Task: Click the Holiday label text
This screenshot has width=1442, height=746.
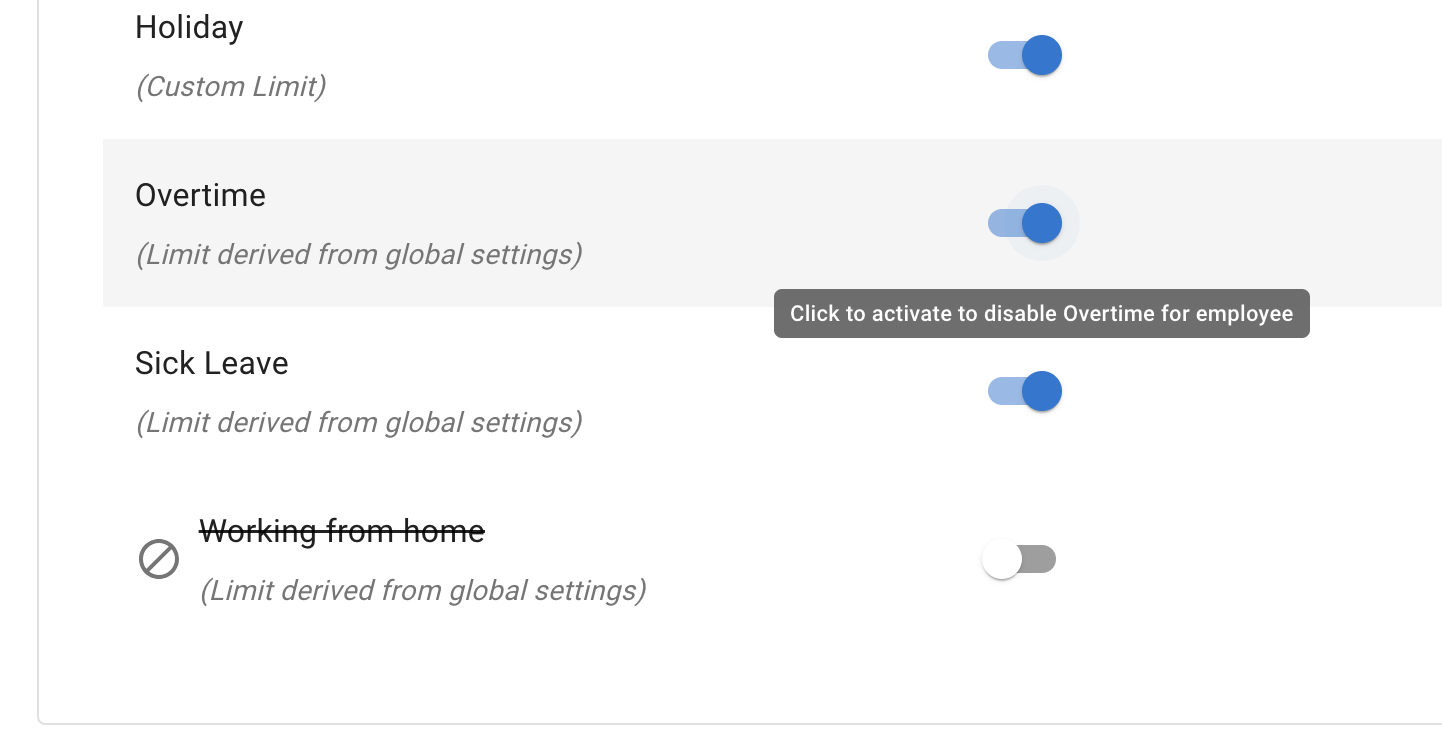Action: 189,27
